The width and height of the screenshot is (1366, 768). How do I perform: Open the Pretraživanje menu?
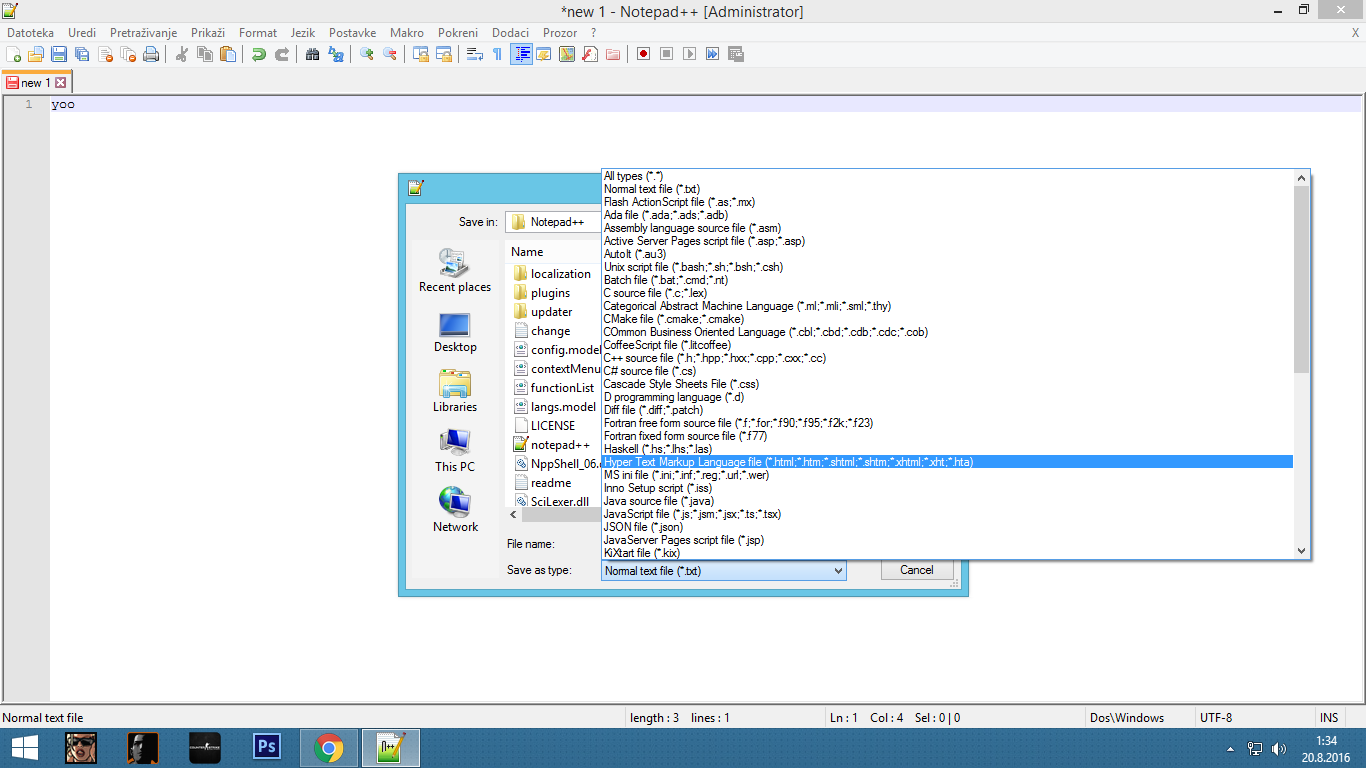pos(142,33)
